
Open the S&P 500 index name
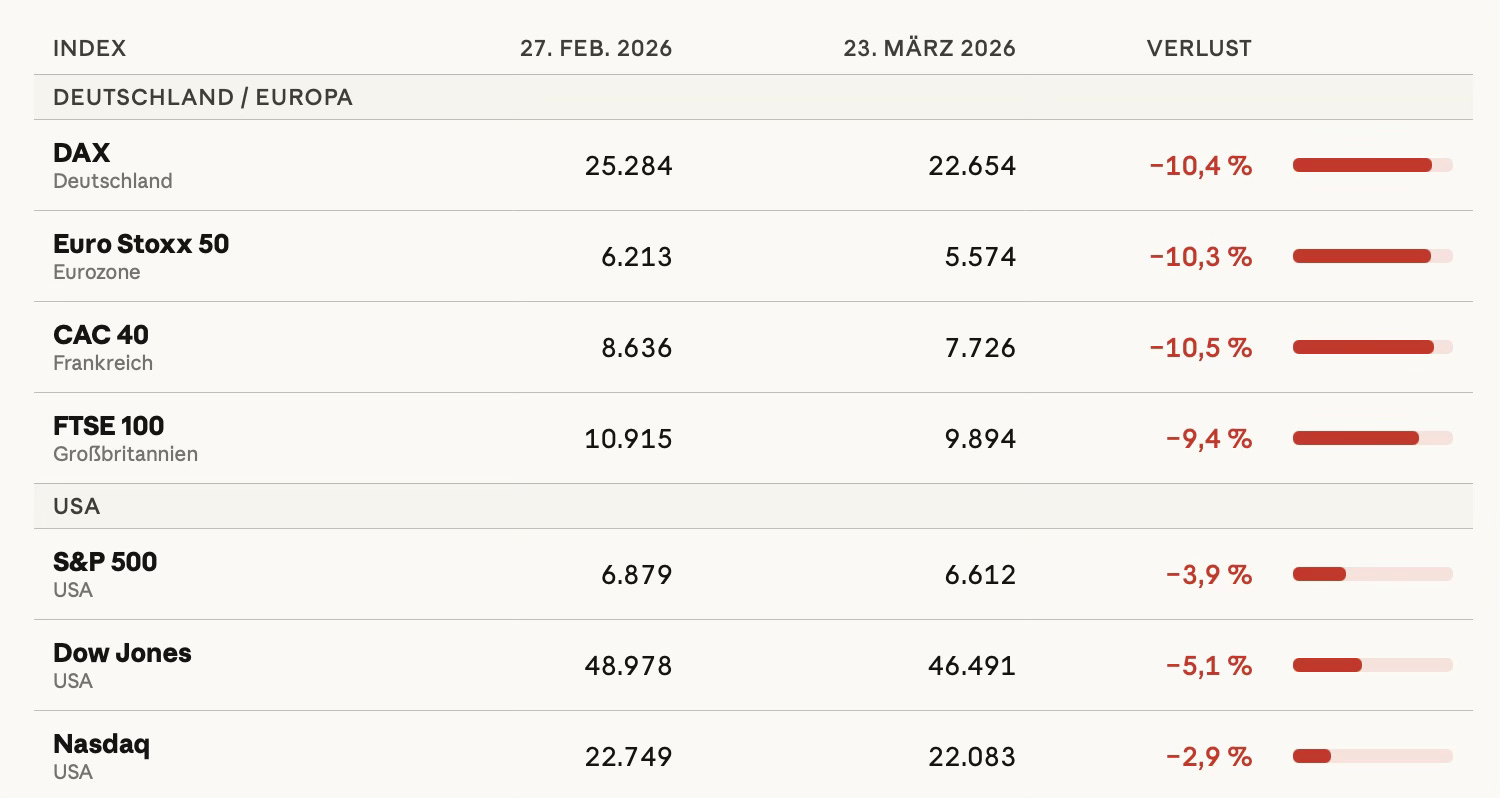[x=105, y=562]
